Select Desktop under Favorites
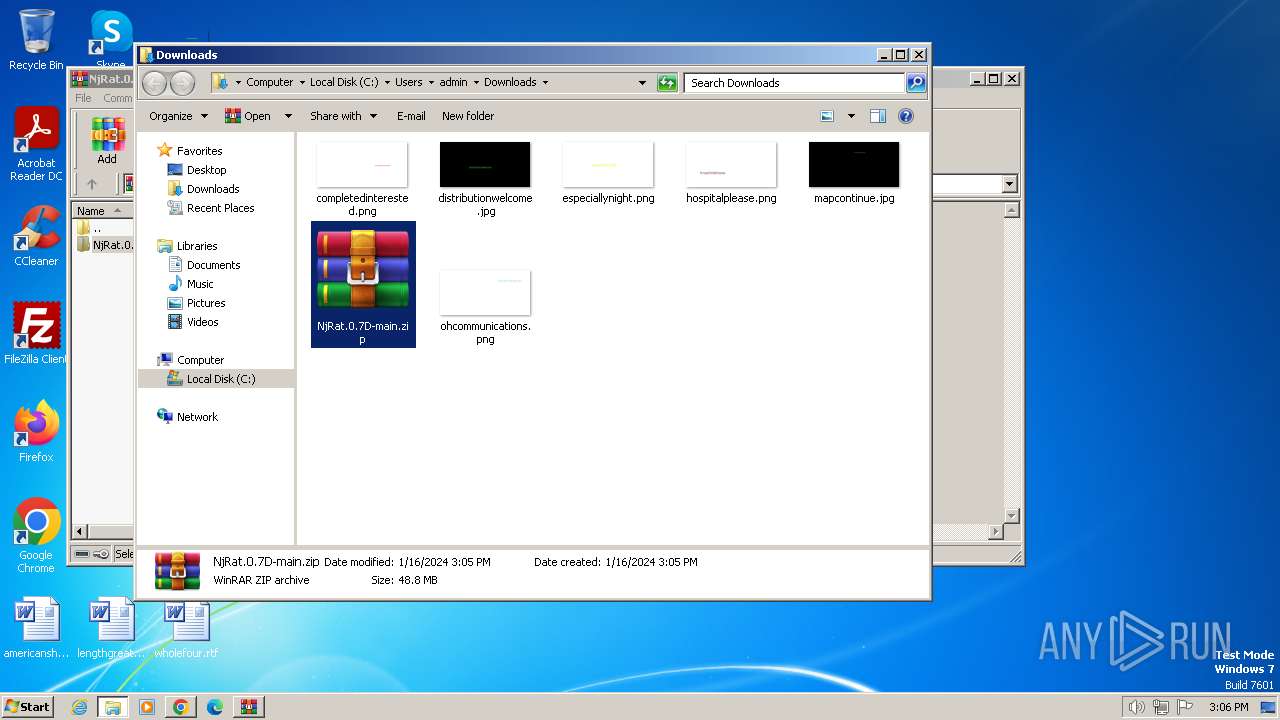 coord(206,170)
